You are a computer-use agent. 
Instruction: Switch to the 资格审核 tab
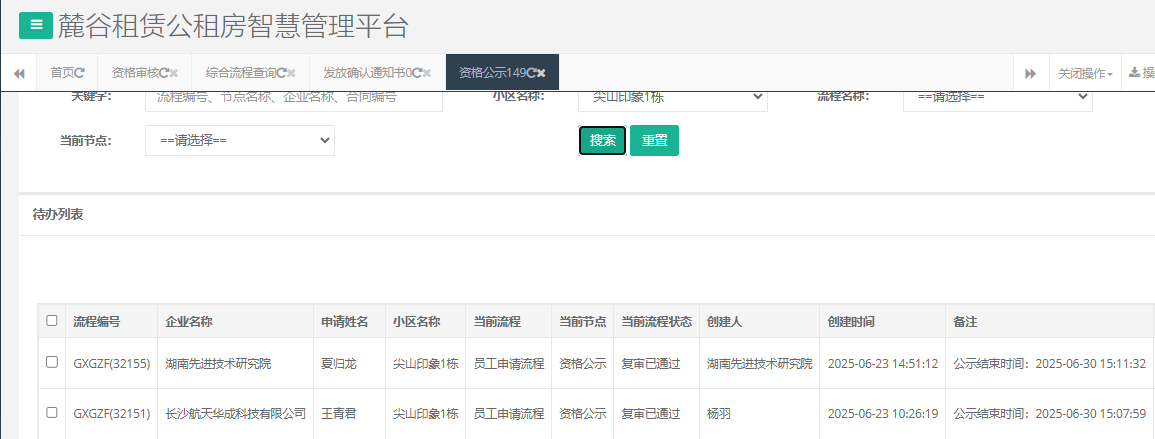click(134, 73)
